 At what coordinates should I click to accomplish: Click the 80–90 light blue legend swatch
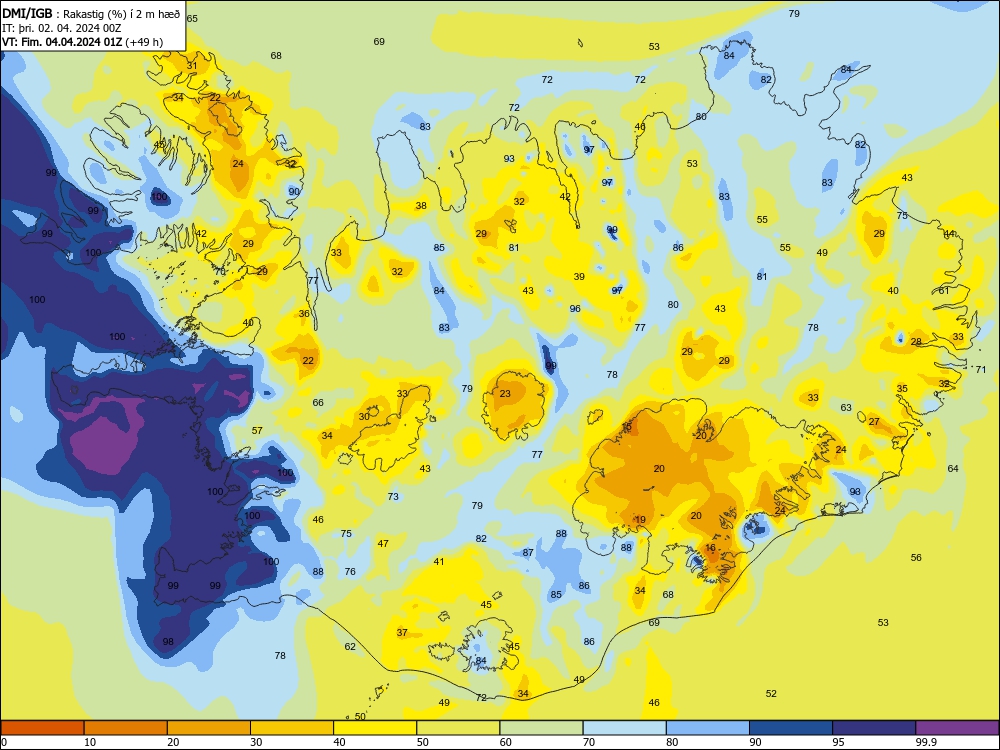(x=708, y=728)
